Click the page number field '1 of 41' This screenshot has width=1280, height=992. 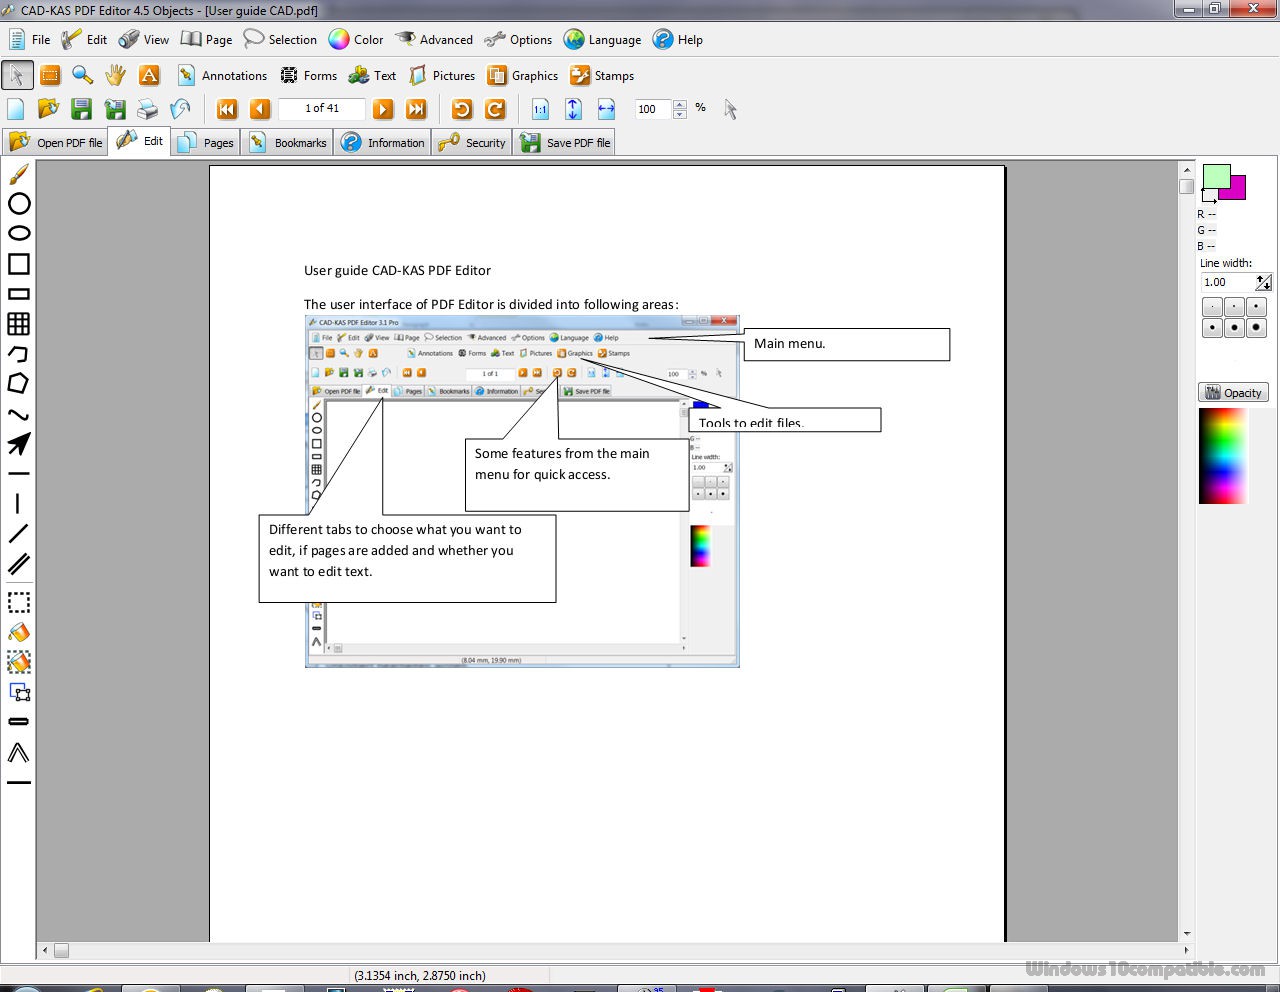coord(322,109)
